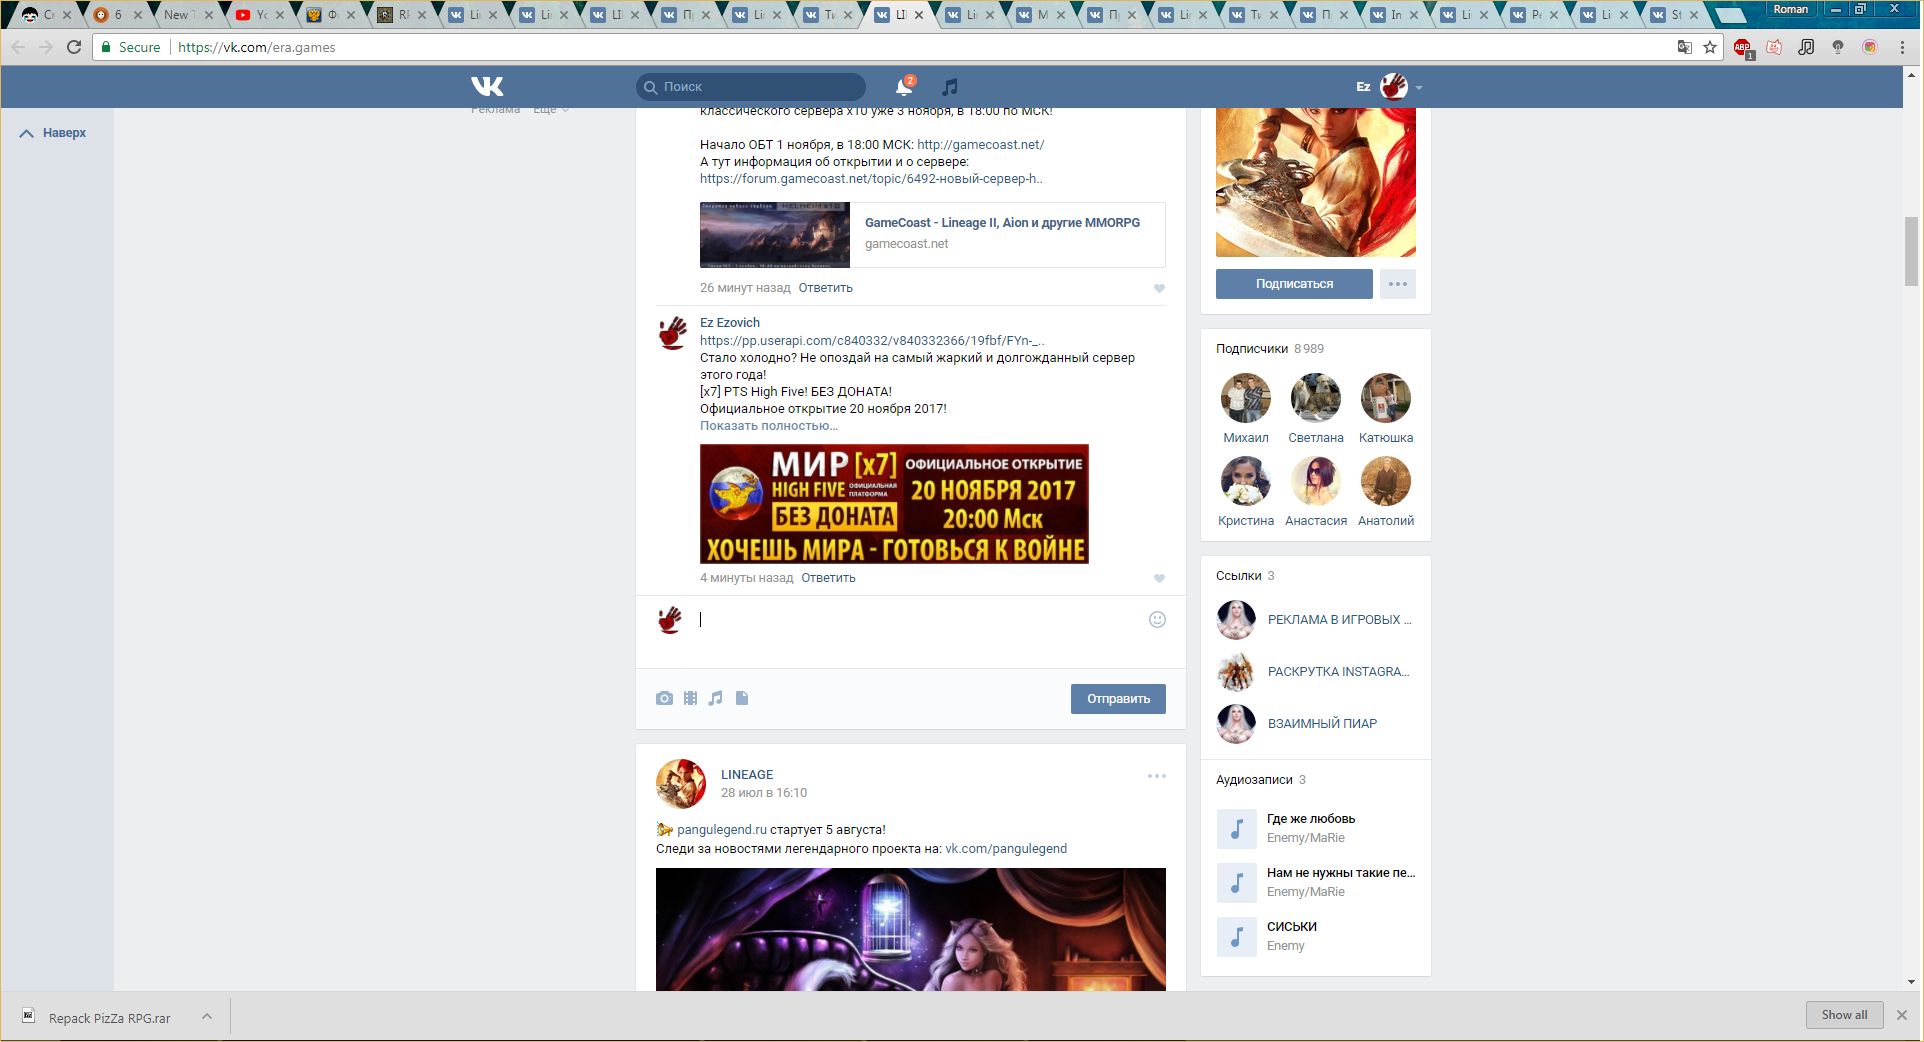Like the GameCoast comment posted 26 minutes ago
Viewport: 1924px width, 1042px height.
point(1159,288)
